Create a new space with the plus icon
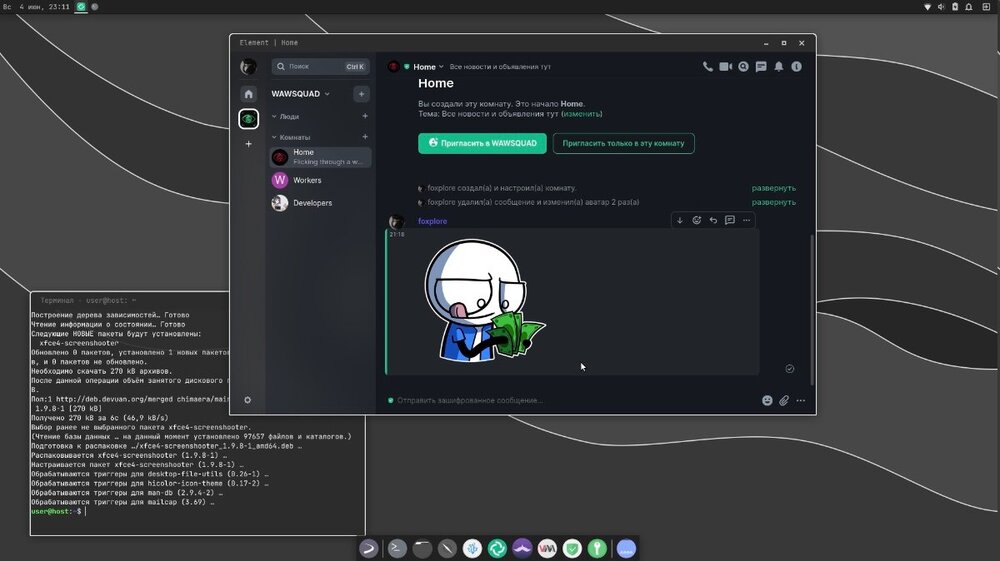The image size is (1000, 561). [249, 144]
